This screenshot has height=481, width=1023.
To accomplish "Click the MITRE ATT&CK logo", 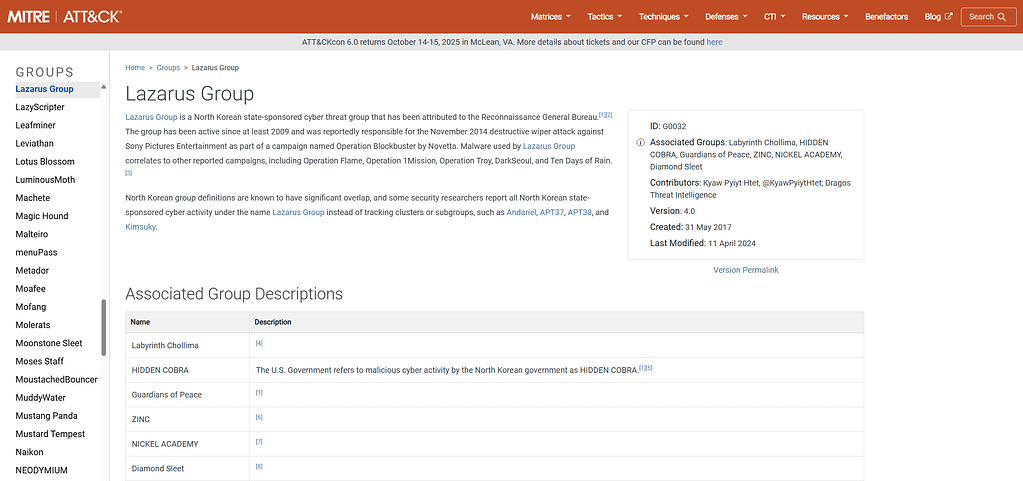I will coord(66,16).
